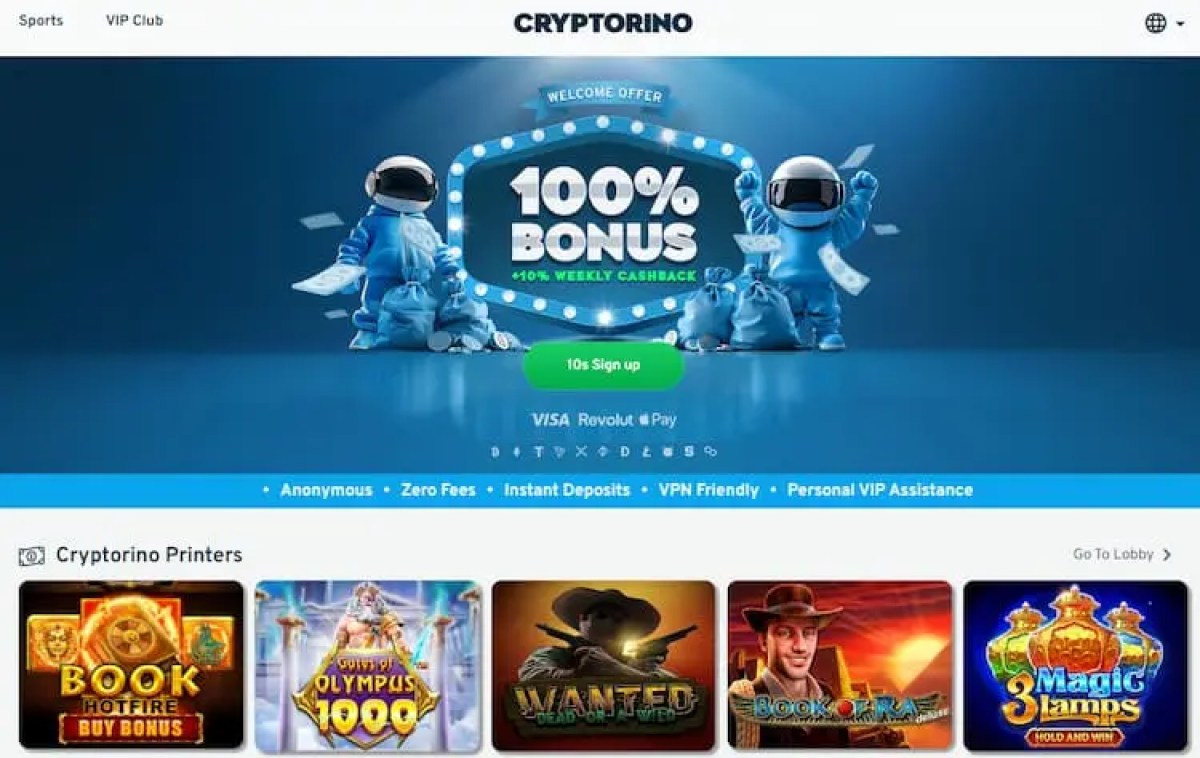This screenshot has height=758, width=1200.
Task: Select the Apple Pay logo
Action: [x=658, y=420]
